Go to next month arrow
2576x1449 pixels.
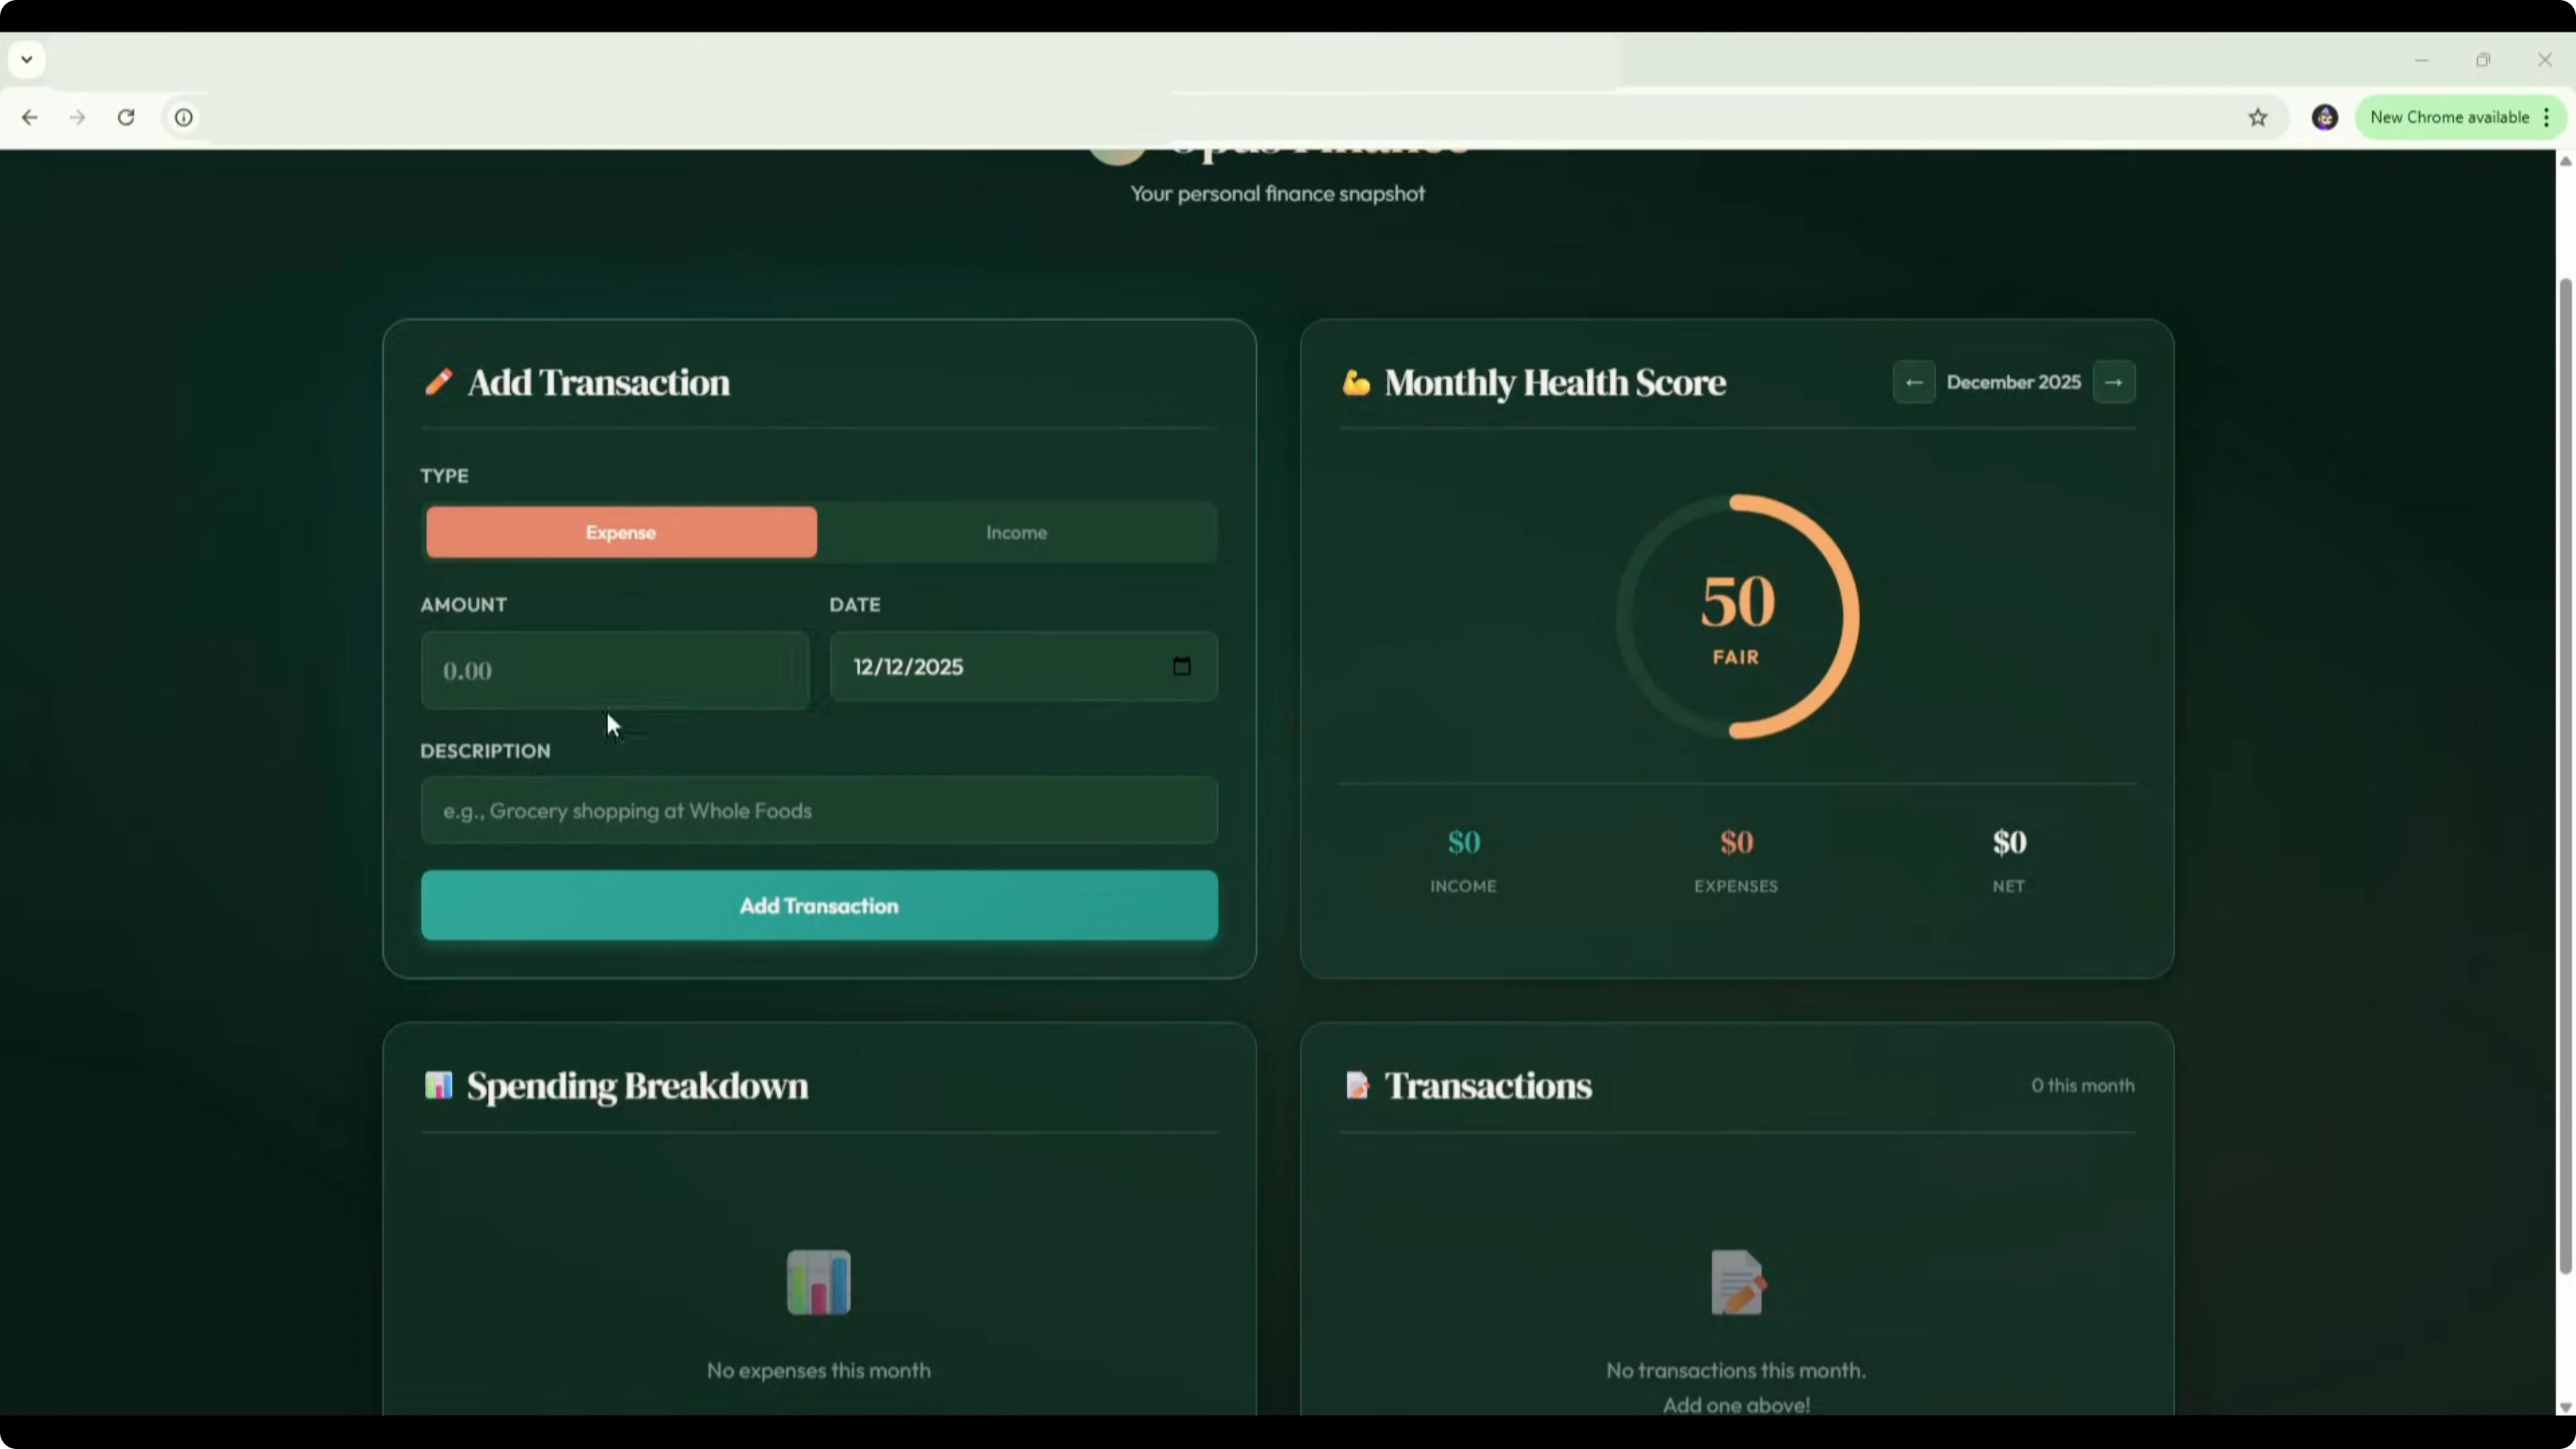pyautogui.click(x=2113, y=382)
